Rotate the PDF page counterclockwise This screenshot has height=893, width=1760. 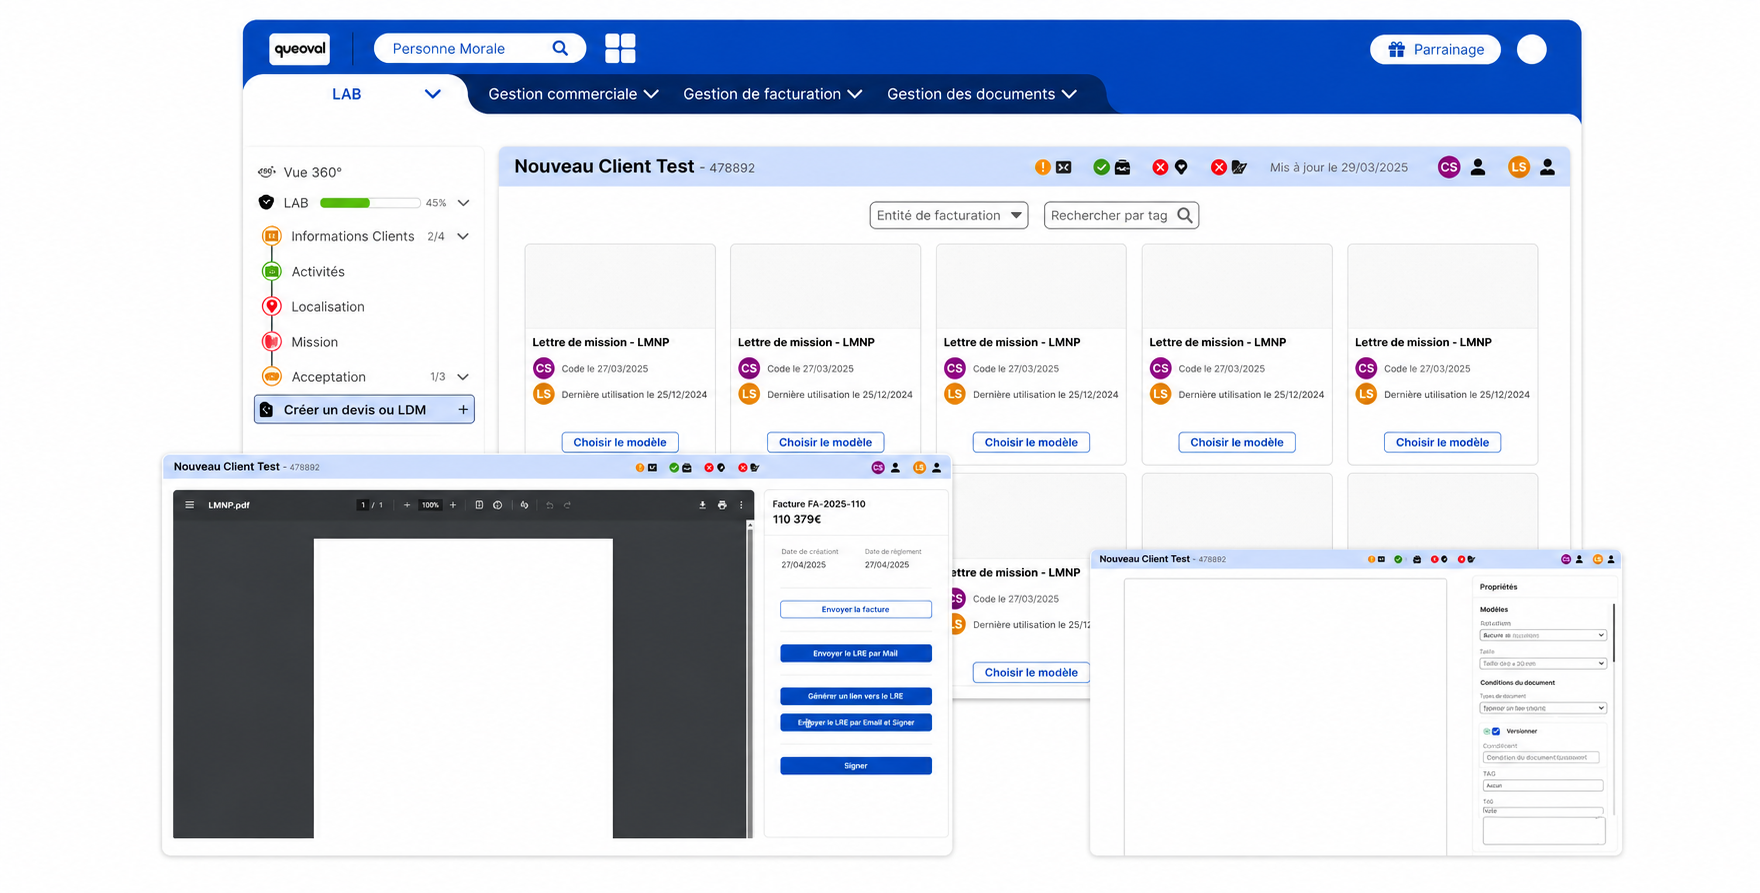(524, 505)
